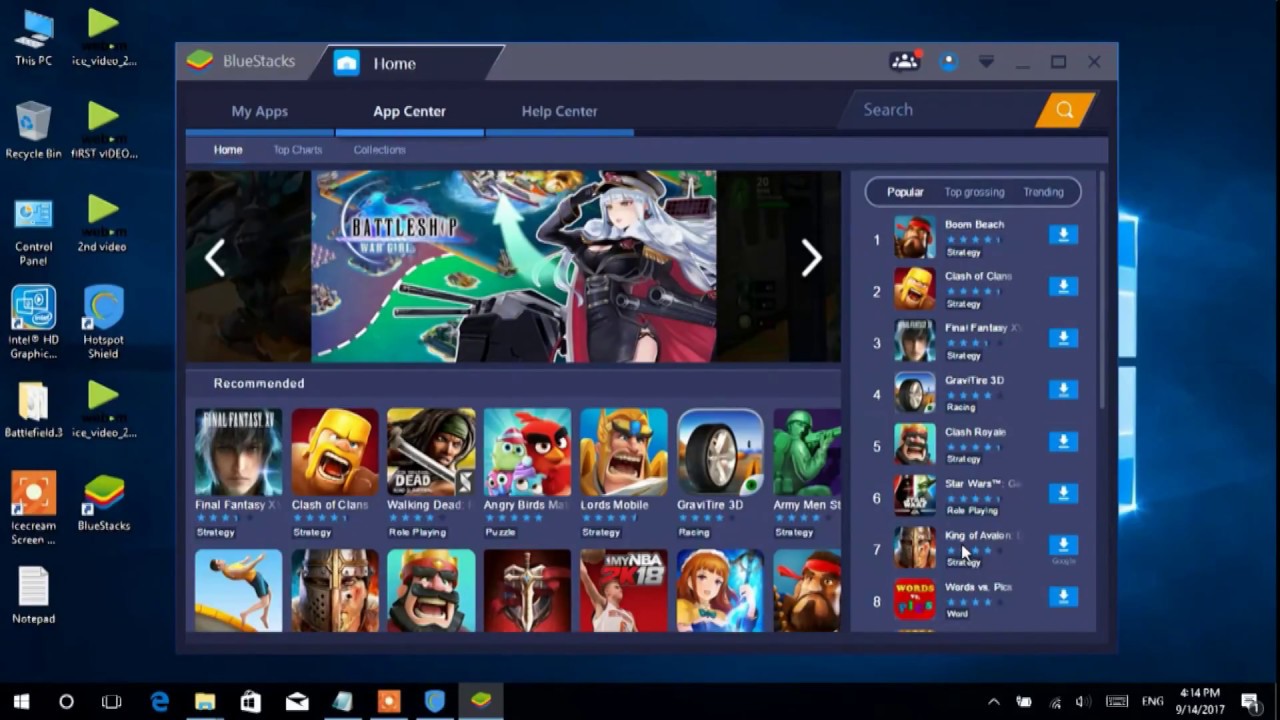Image resolution: width=1280 pixels, height=720 pixels.
Task: Download King of Avalon from Popular list
Action: [x=1063, y=545]
